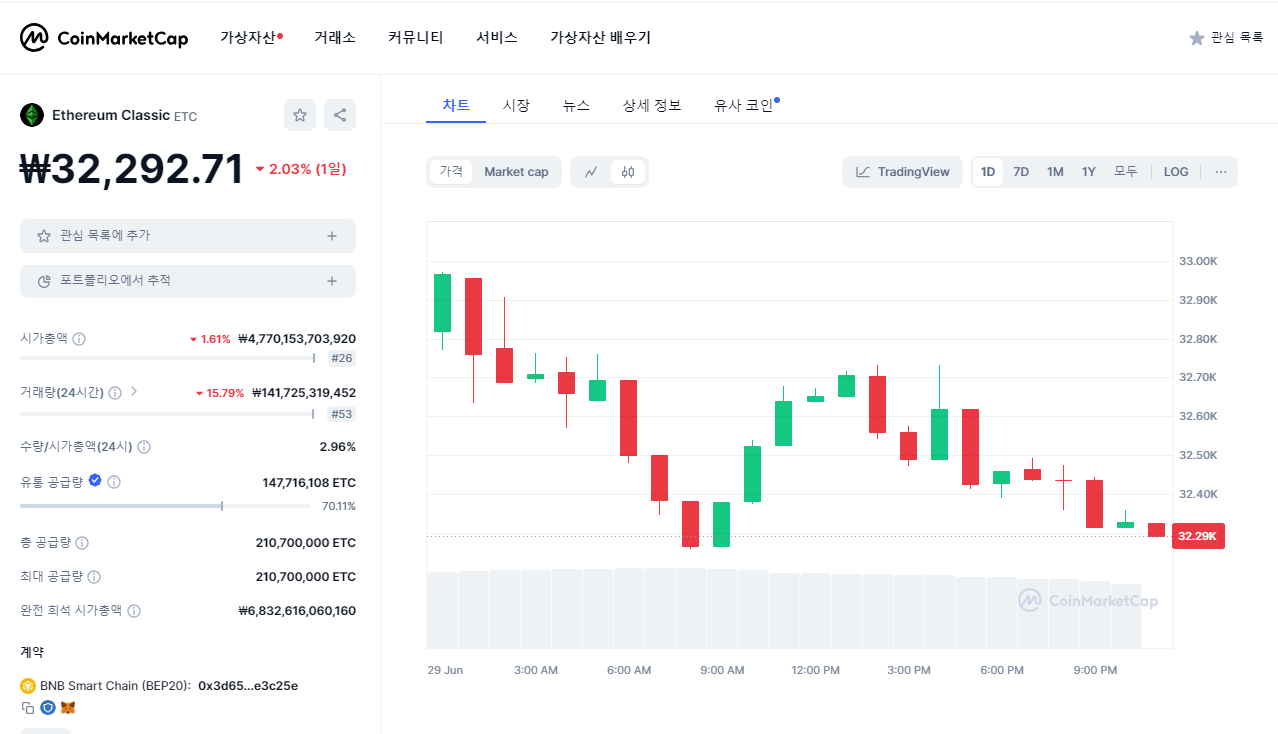1278x734 pixels.
Task: Set chart range to 1Y
Action: (1088, 172)
